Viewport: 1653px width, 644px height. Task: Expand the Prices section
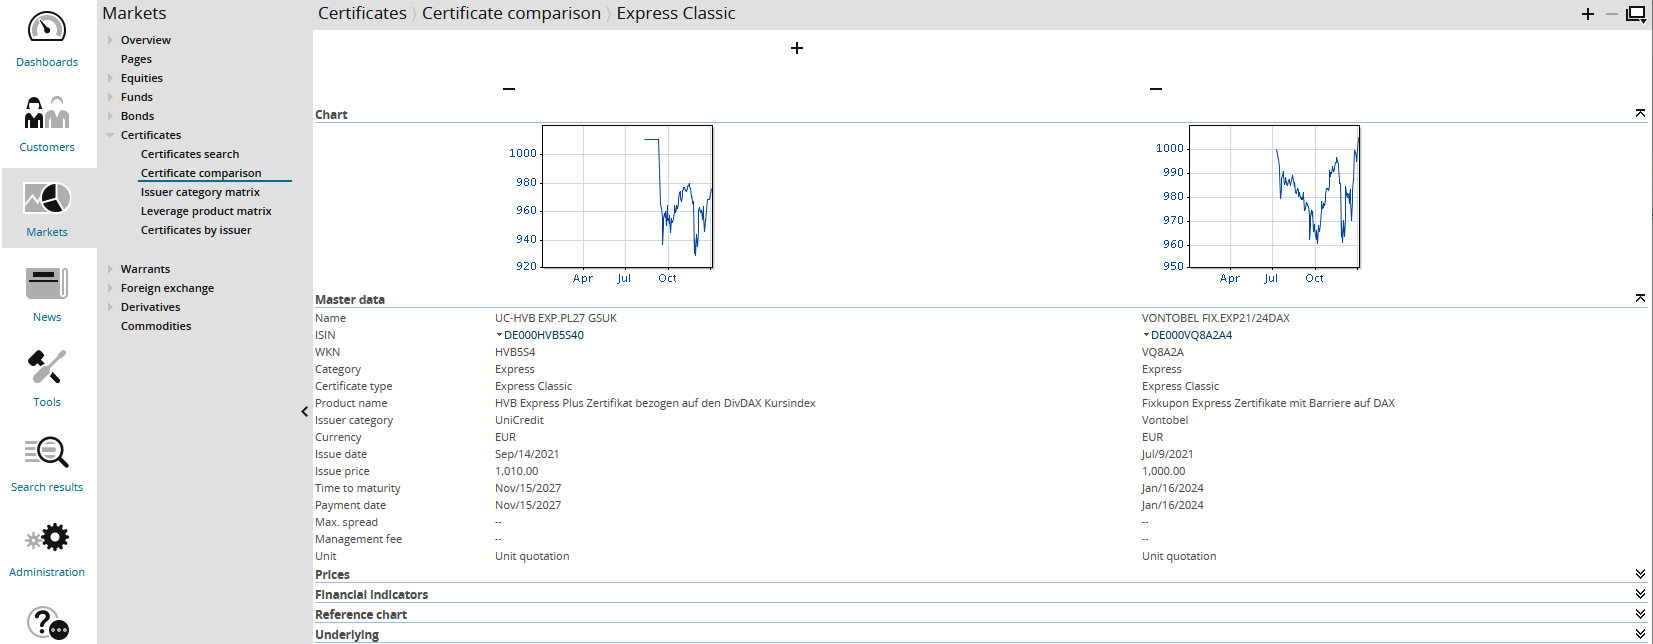coord(1640,574)
